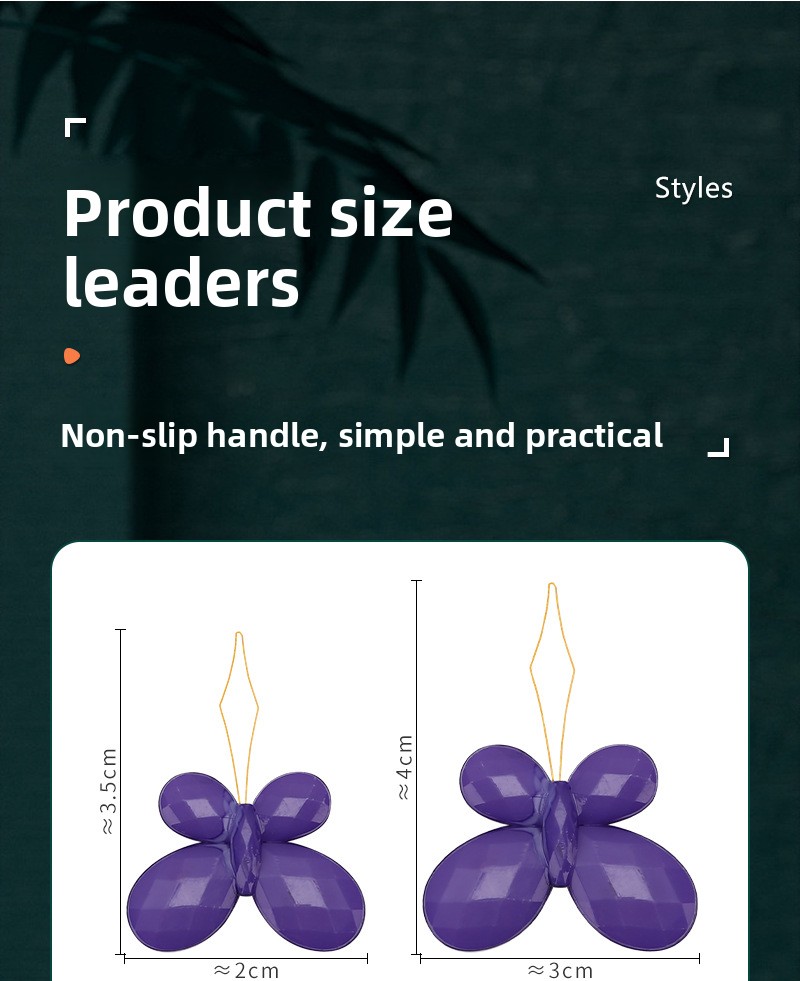Viewport: 800px width, 981px height.
Task: Click 'Non-slip handle, simple and practical' text
Action: [362, 435]
